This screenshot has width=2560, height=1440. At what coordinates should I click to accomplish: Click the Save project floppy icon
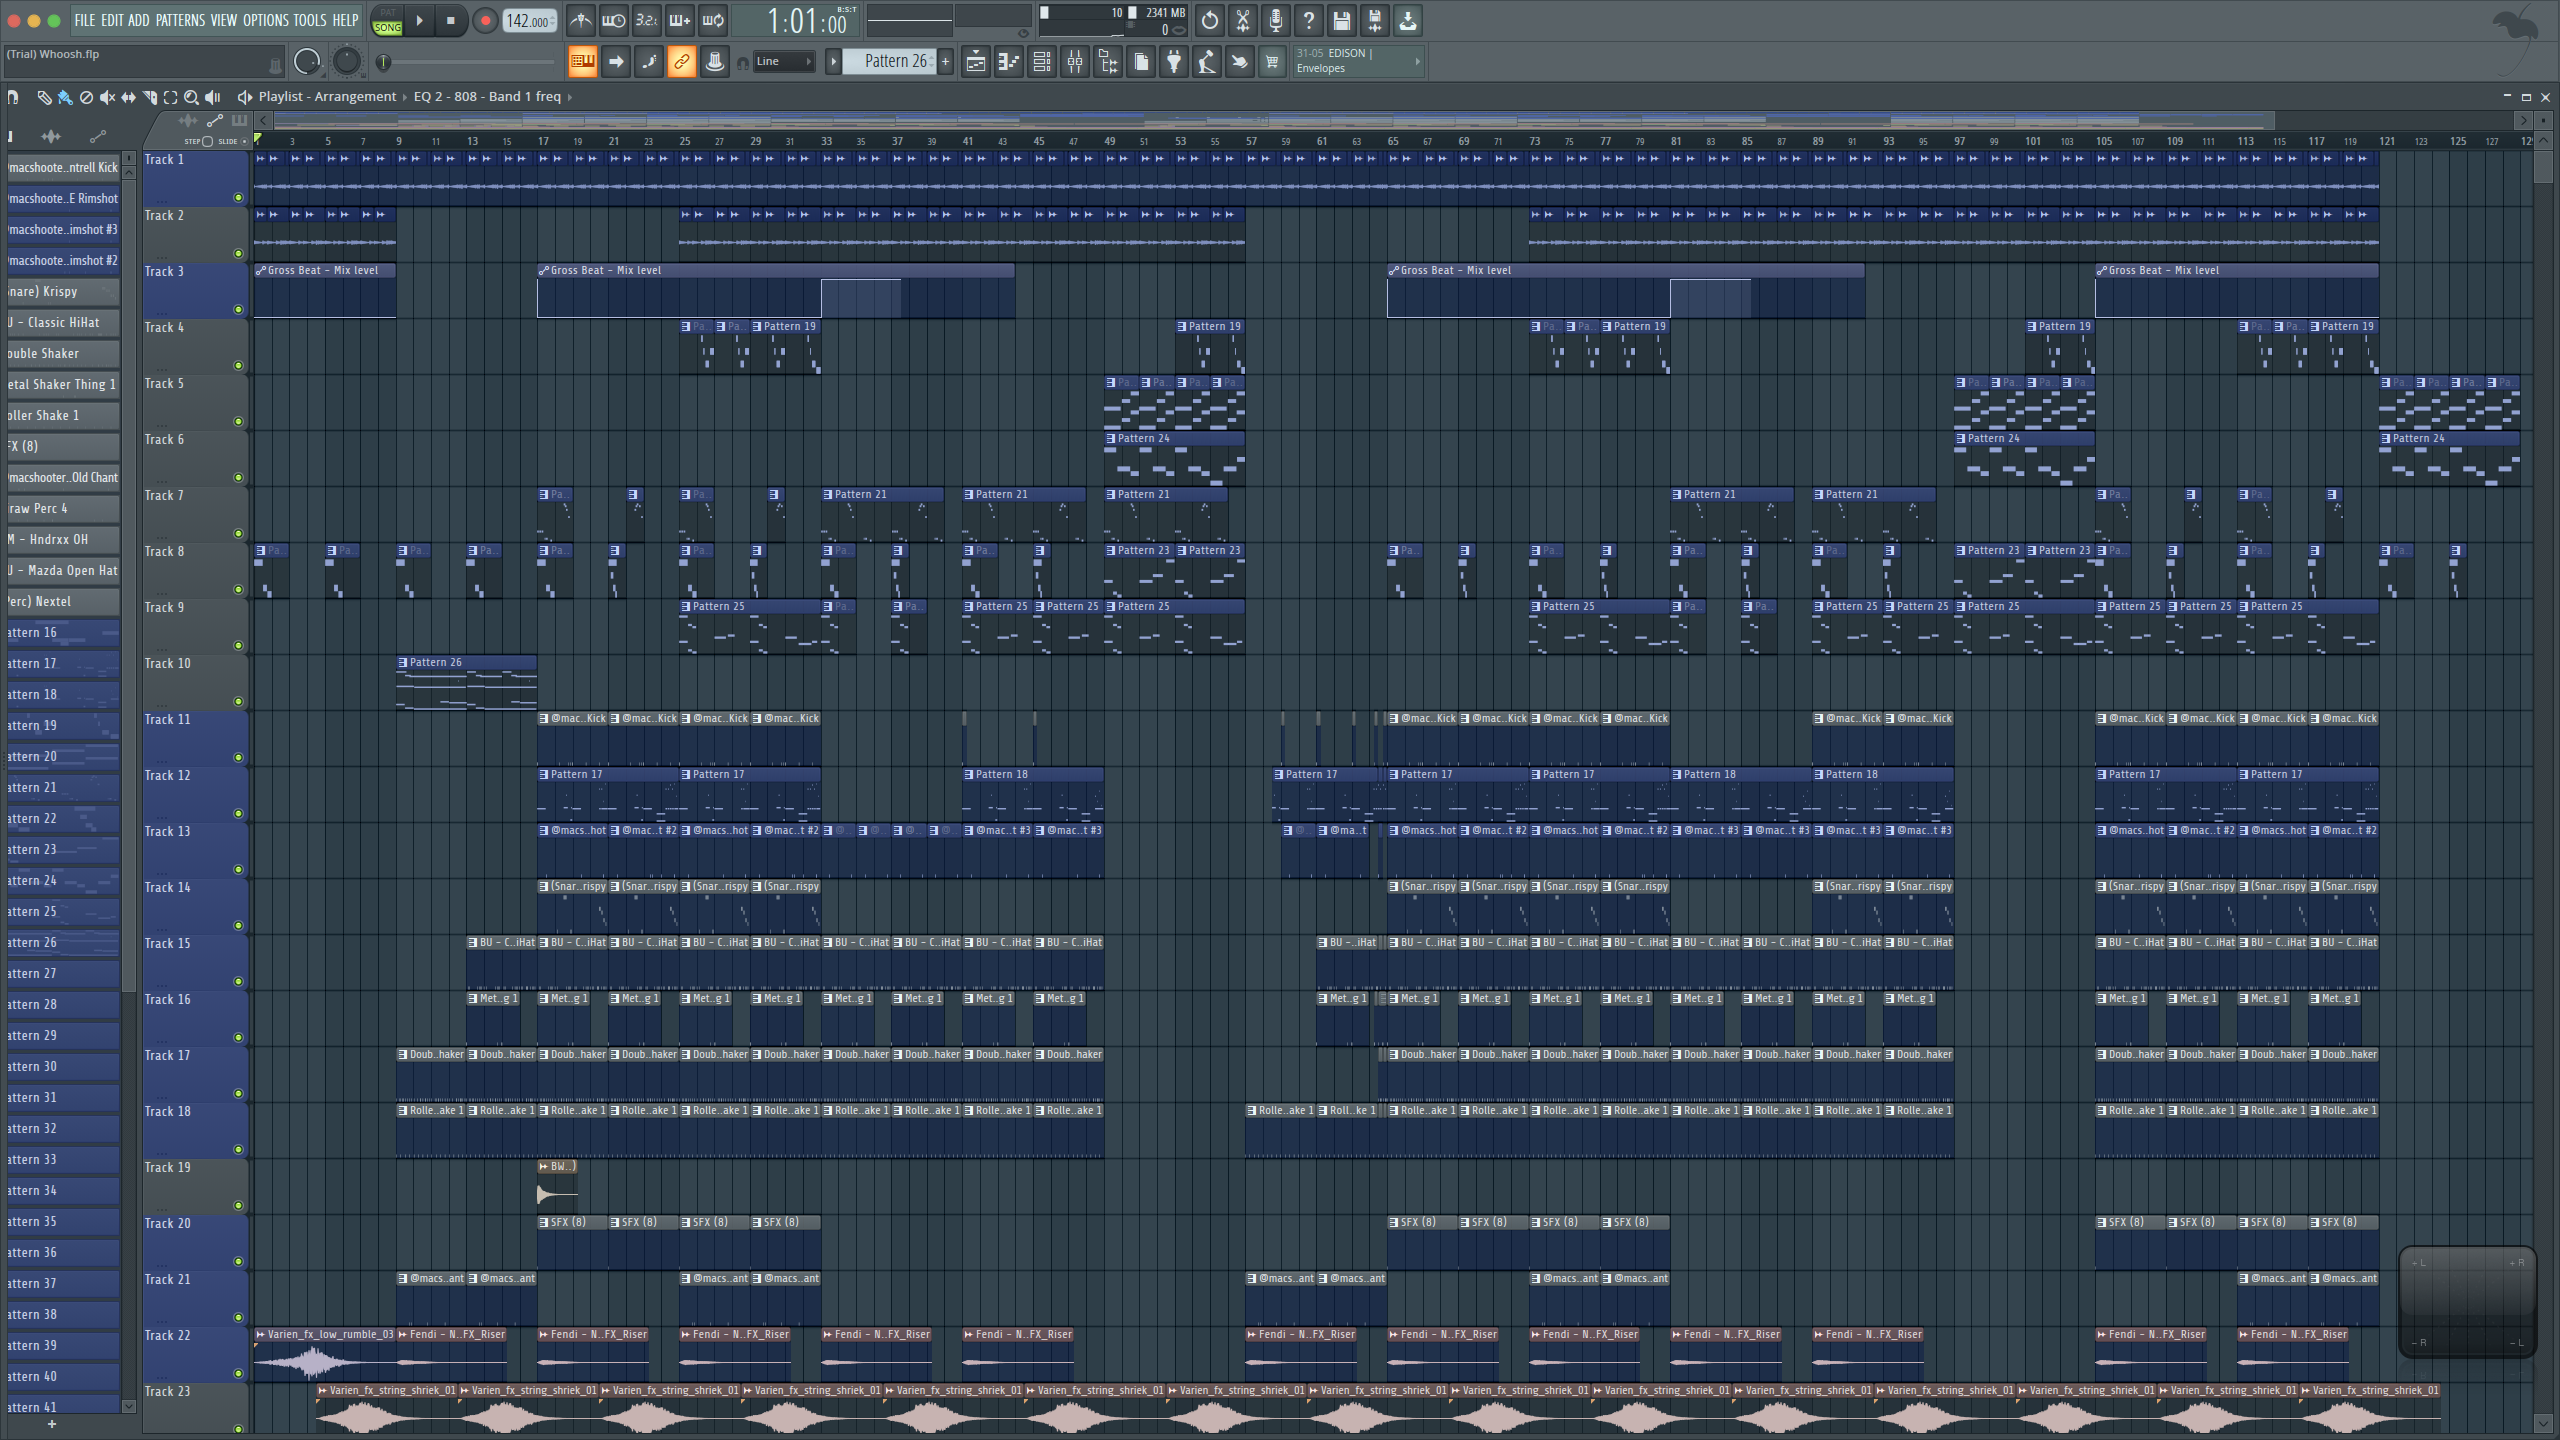coord(1341,20)
